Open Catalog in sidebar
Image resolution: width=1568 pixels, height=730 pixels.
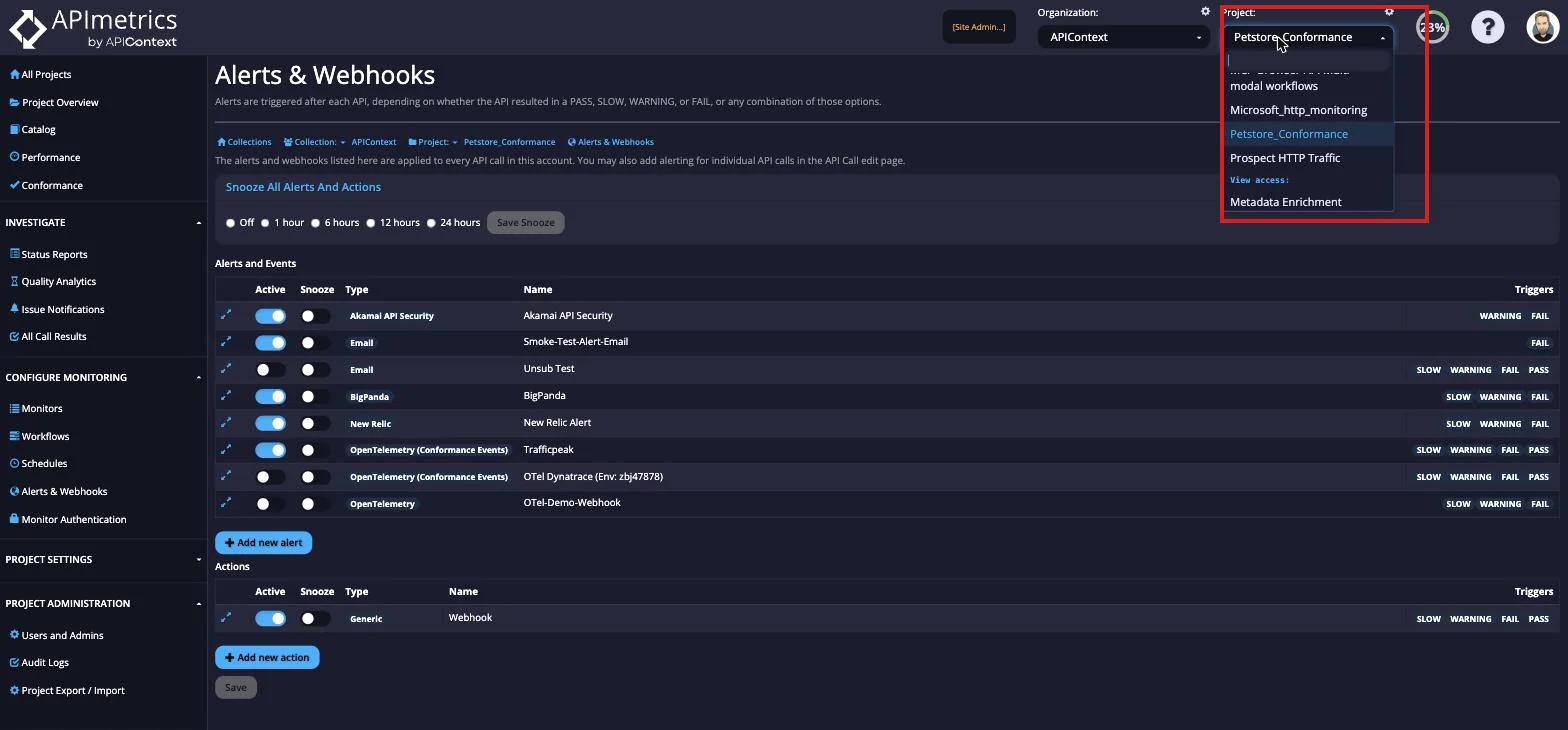[x=32, y=129]
